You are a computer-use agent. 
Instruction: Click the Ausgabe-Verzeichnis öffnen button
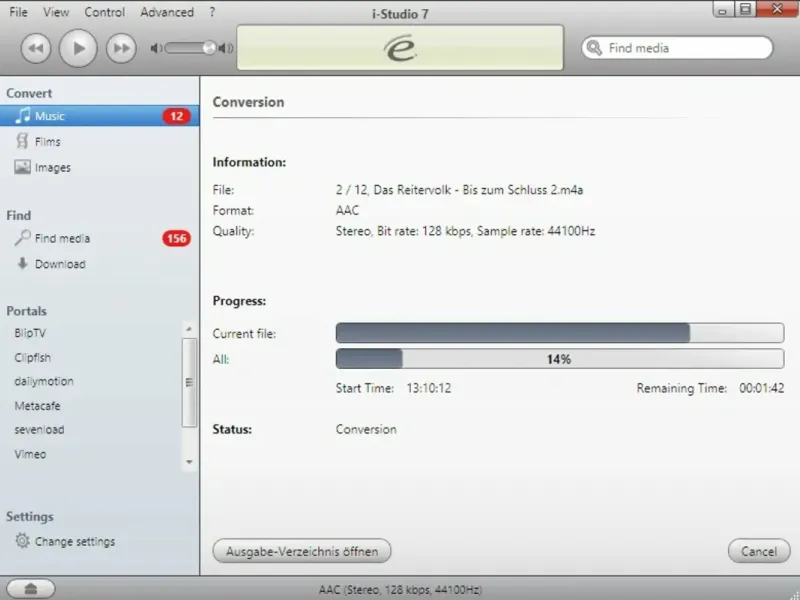[302, 551]
